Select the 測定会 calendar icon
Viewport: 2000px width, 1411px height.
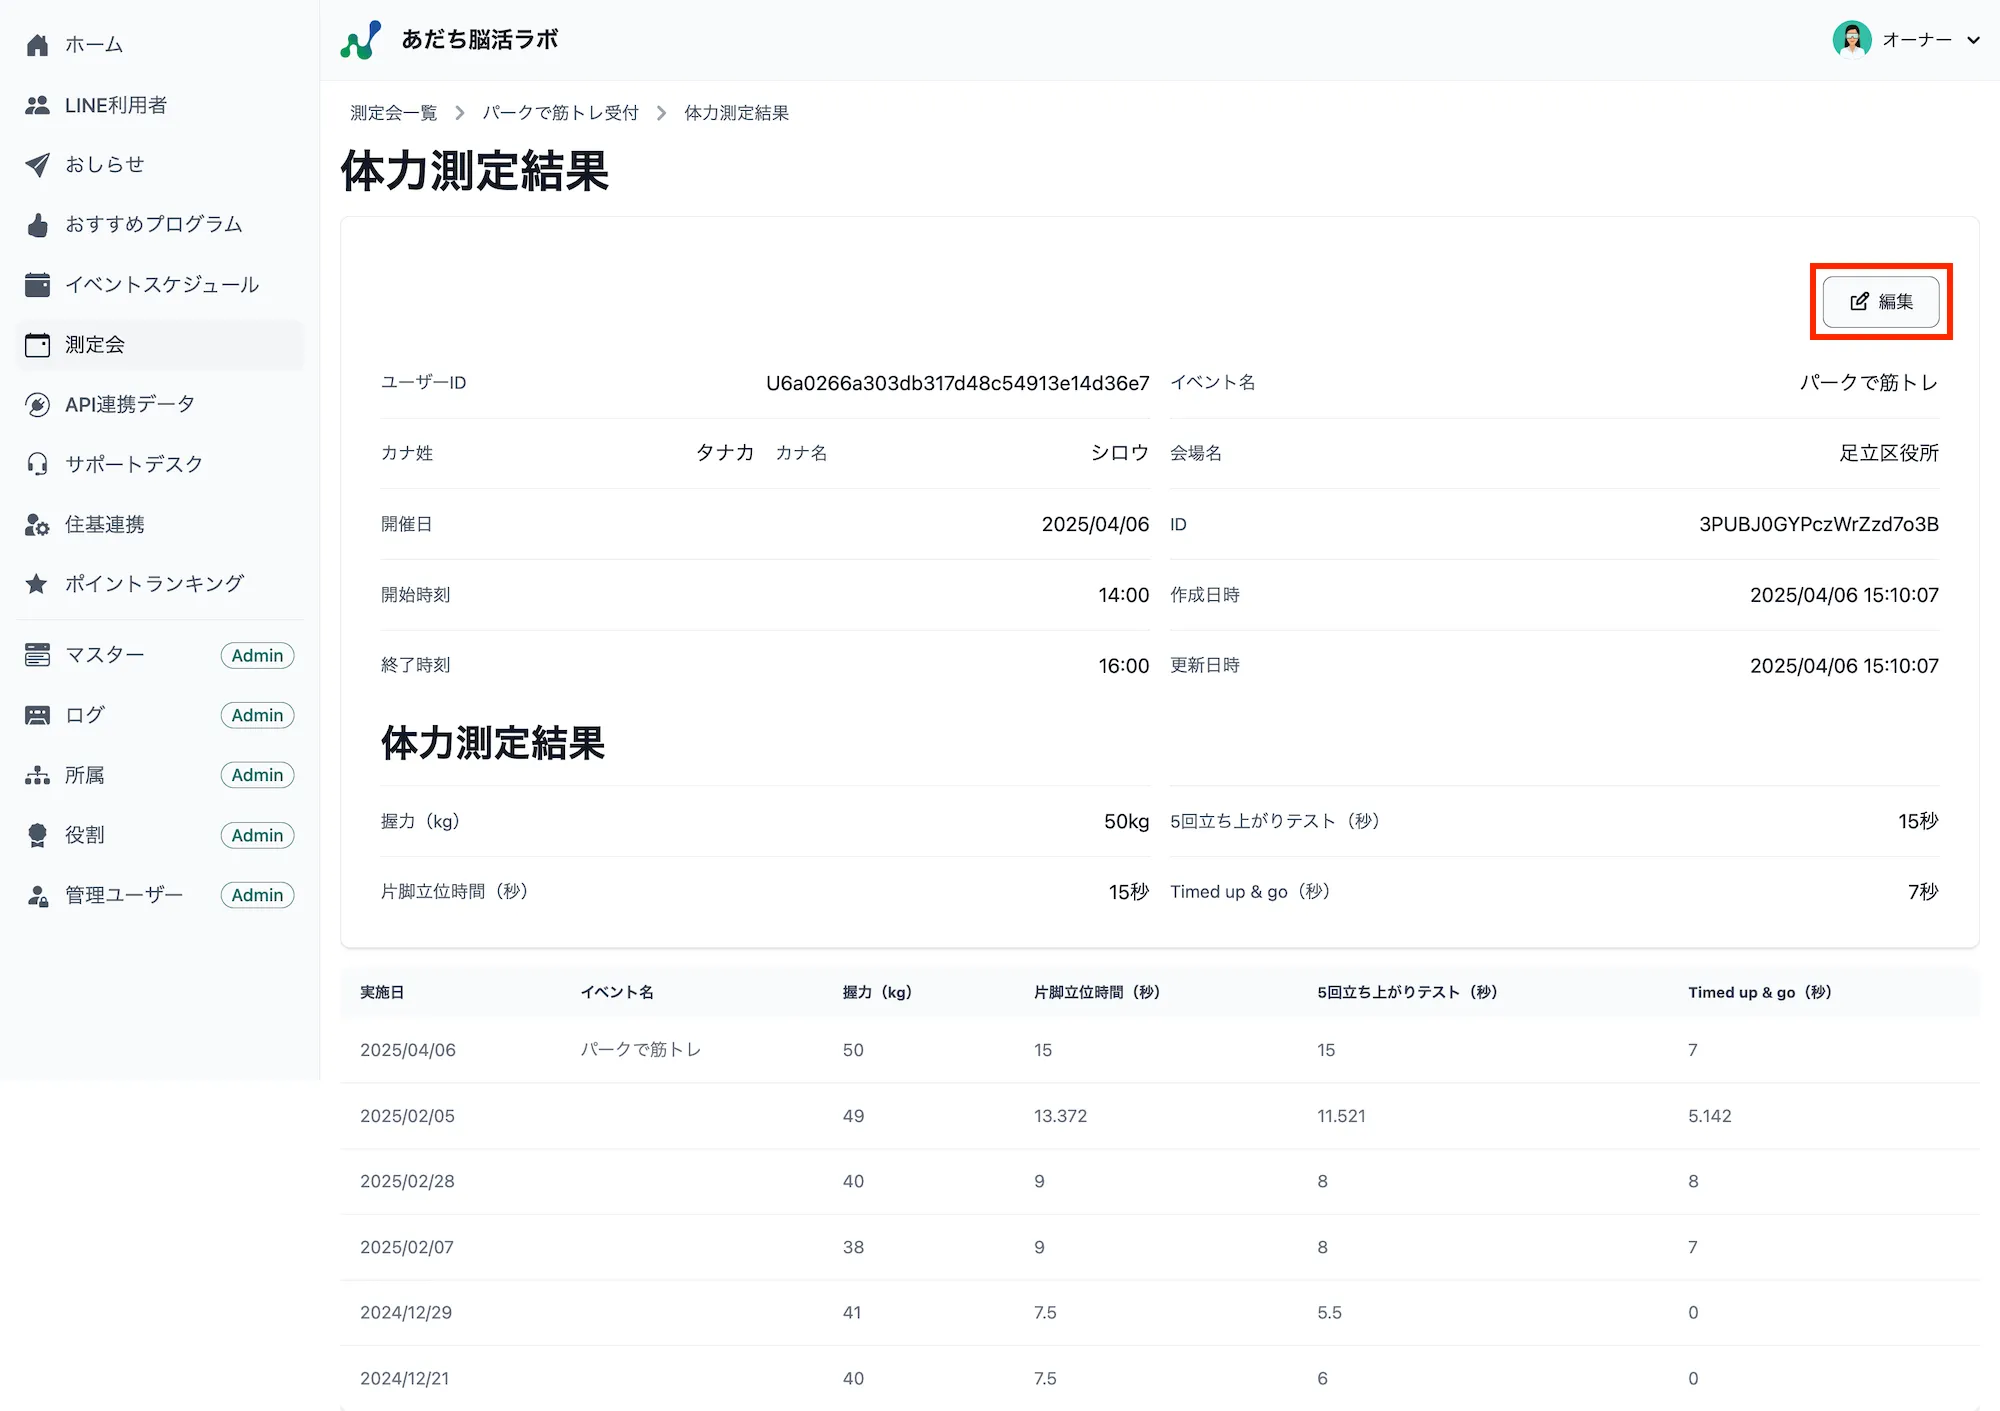tap(37, 344)
